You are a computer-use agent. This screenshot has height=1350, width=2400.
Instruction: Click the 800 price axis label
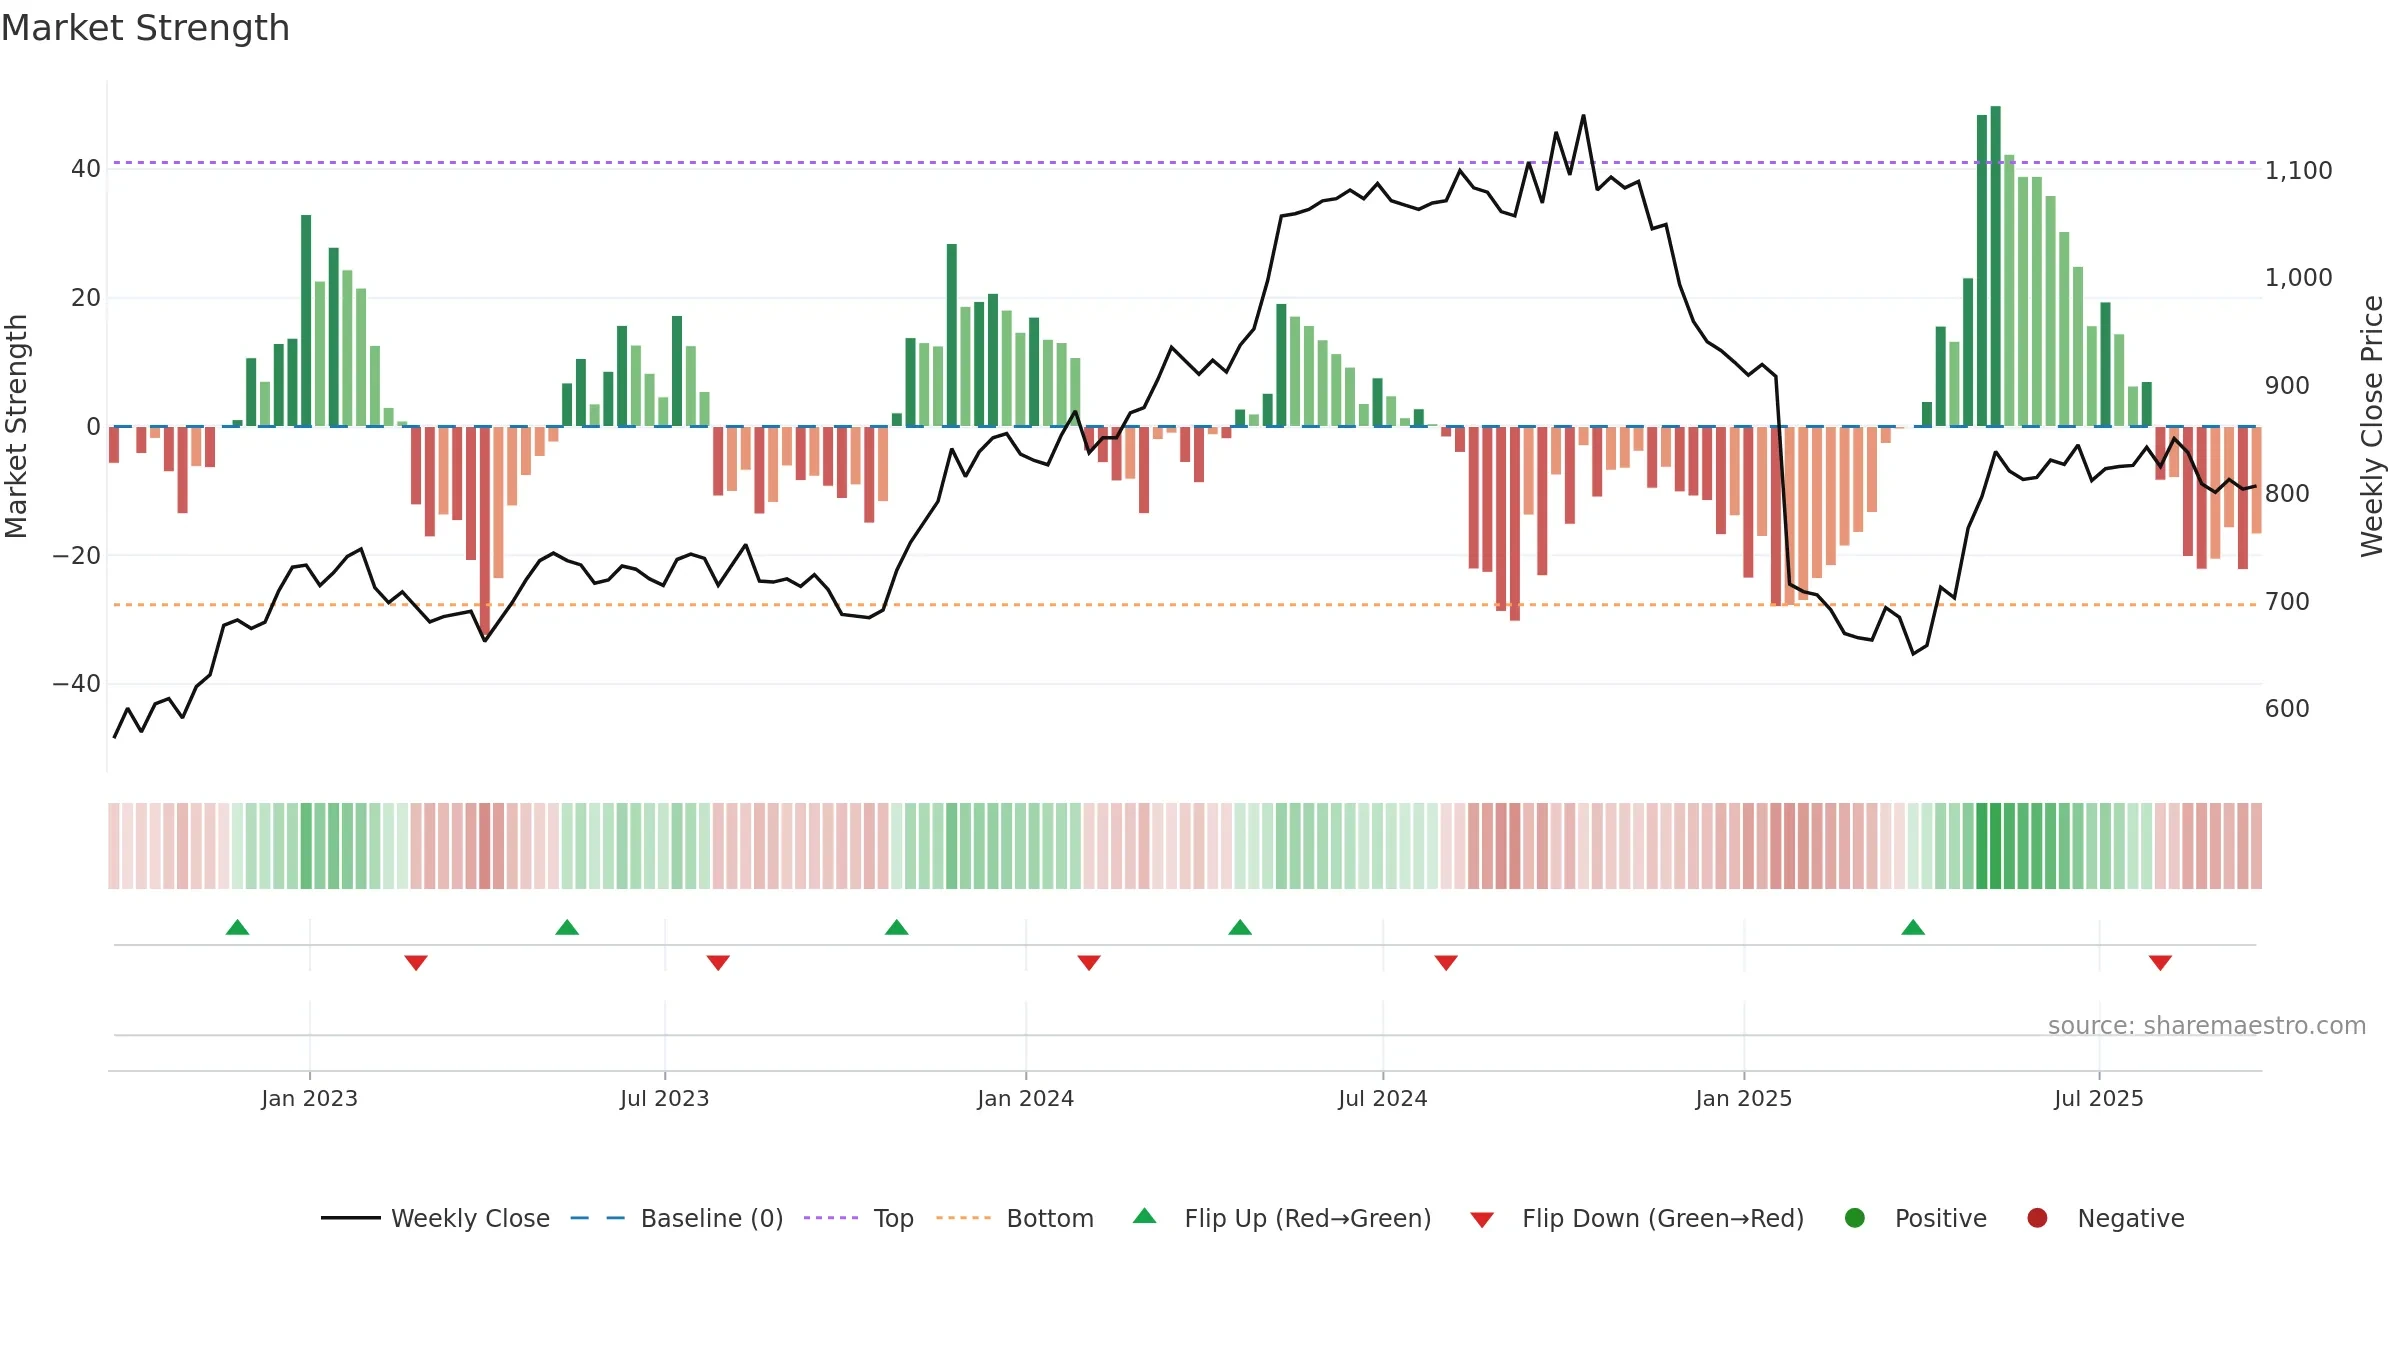[x=2287, y=493]
